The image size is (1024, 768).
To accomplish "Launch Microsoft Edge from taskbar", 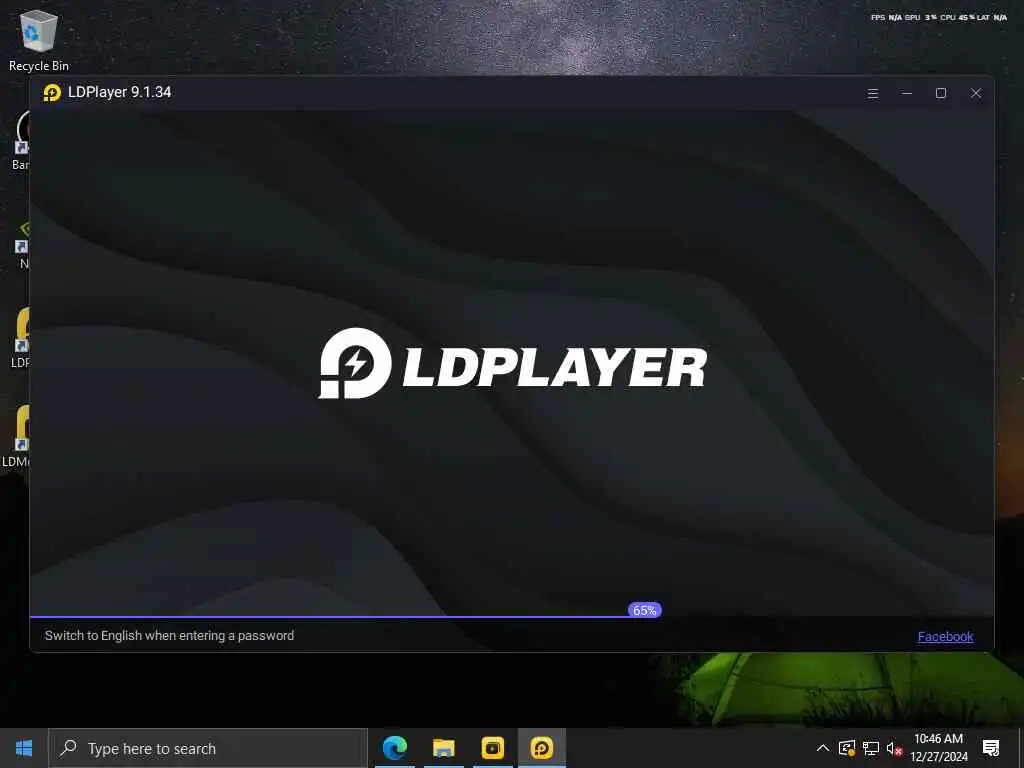I will tap(394, 748).
